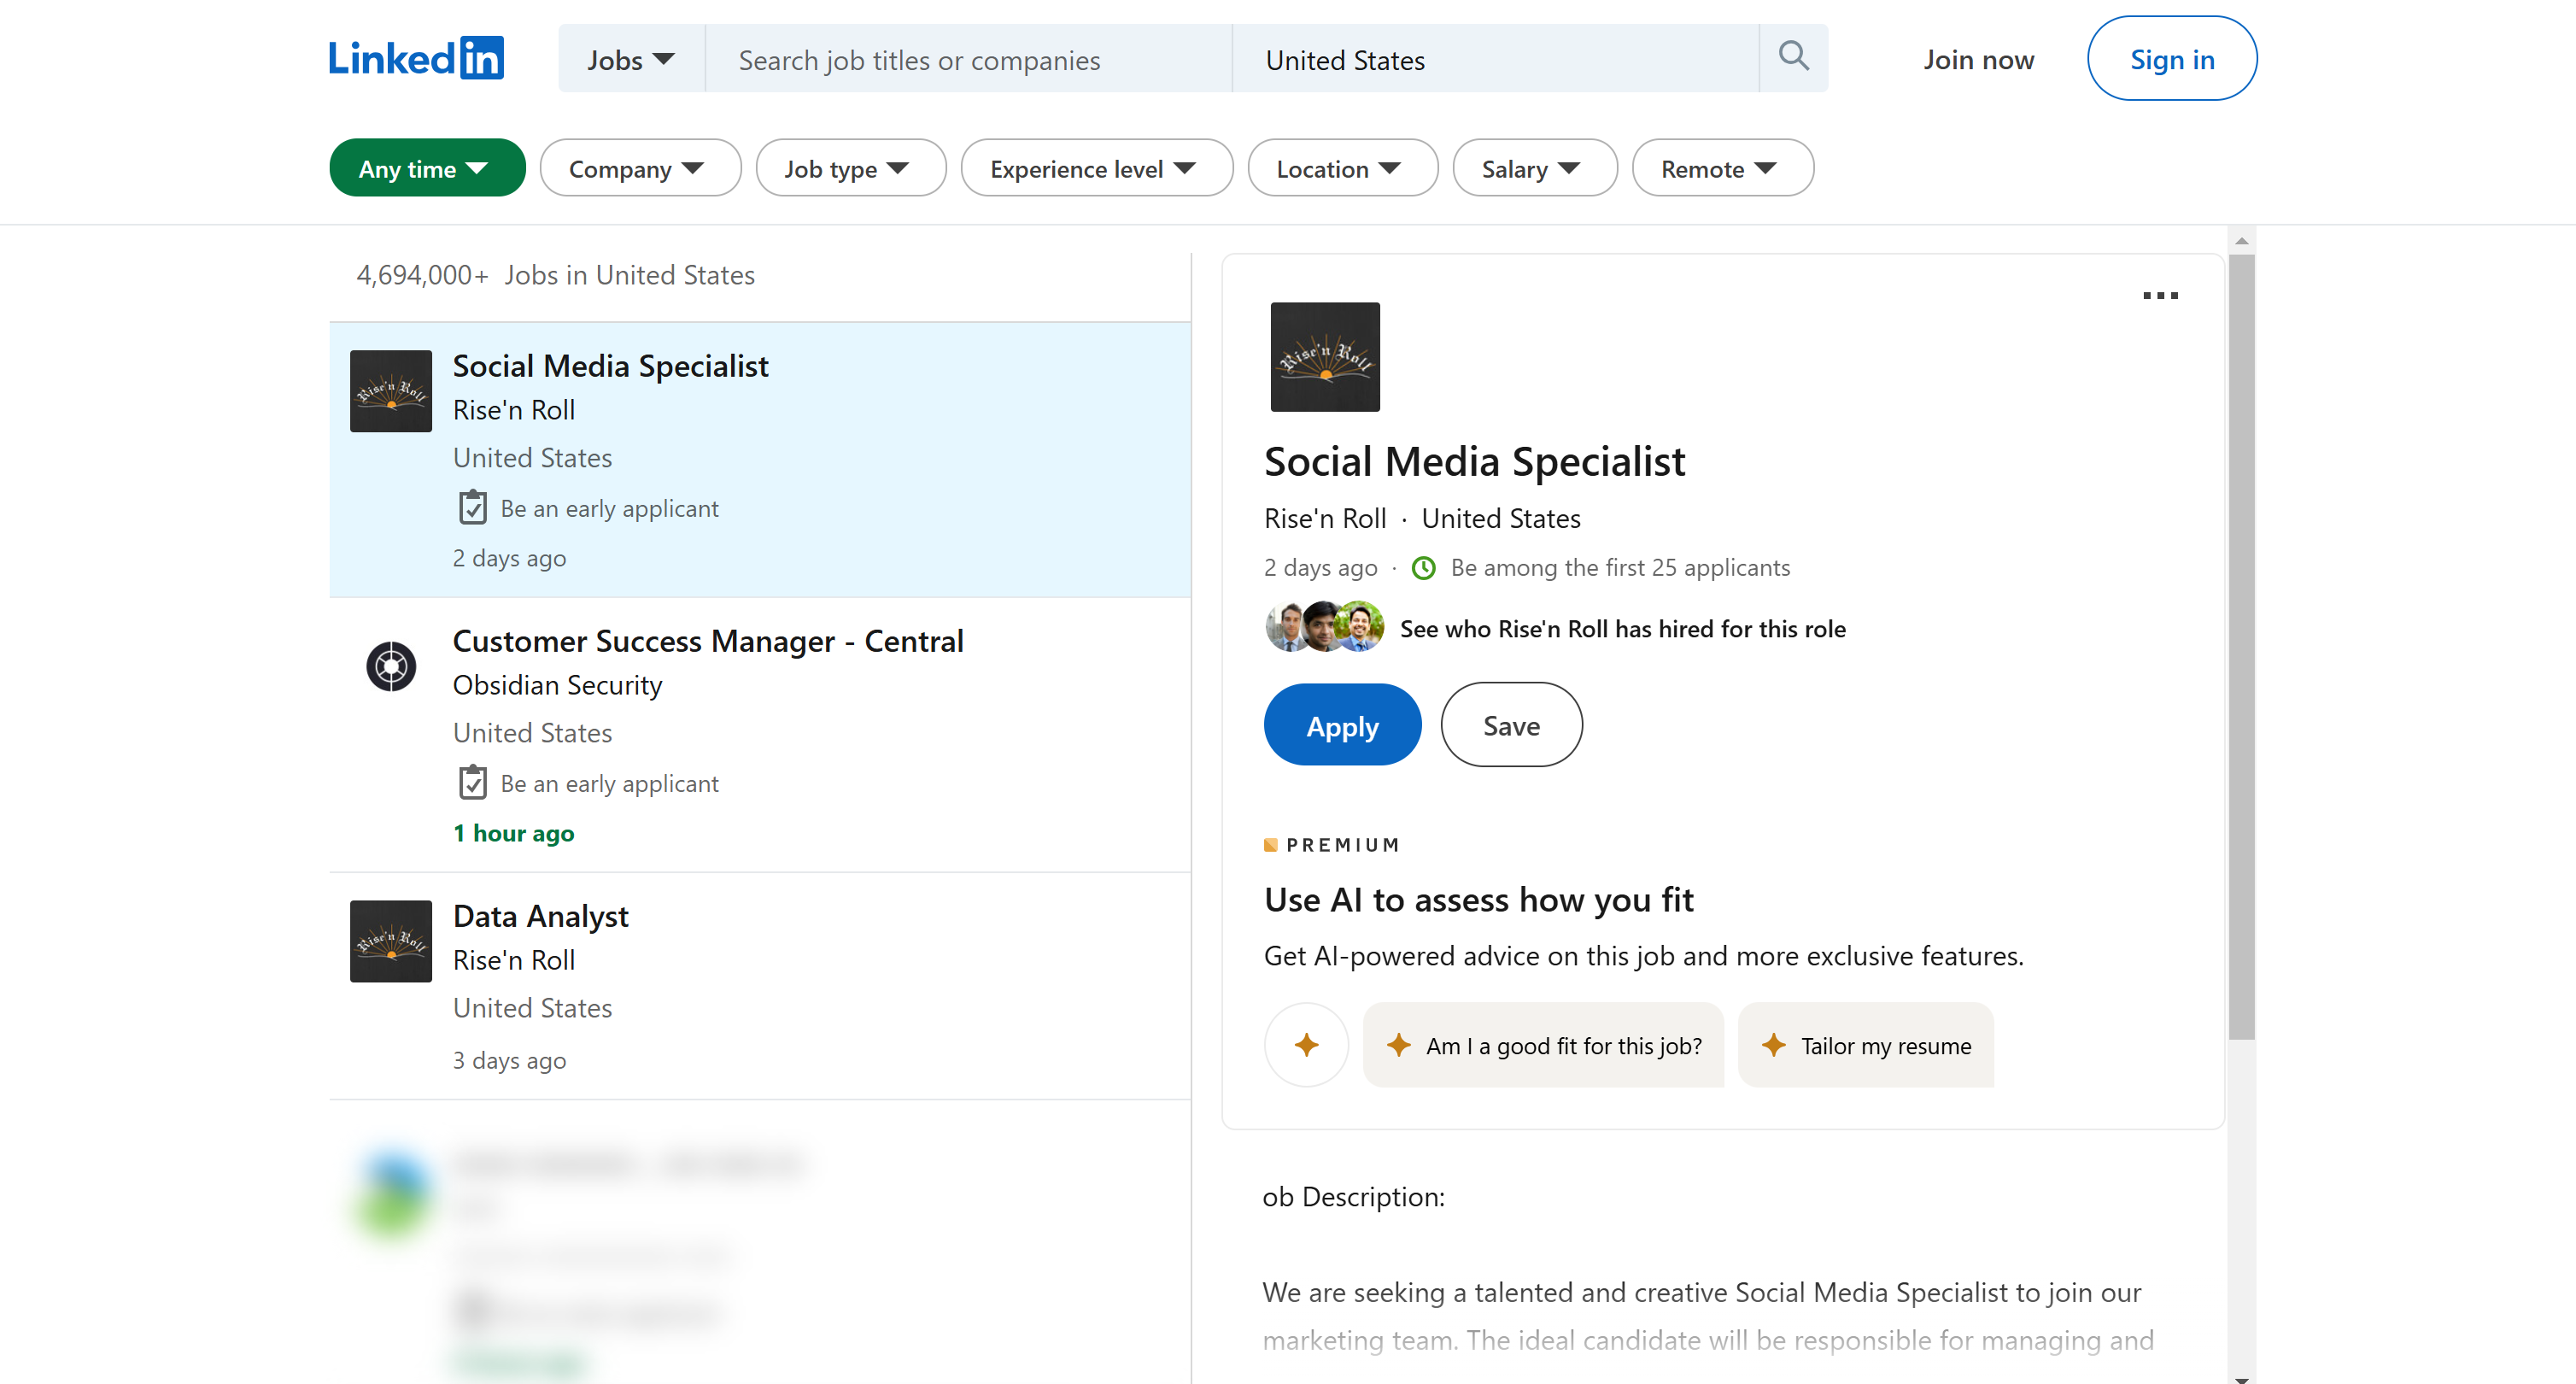The height and width of the screenshot is (1384, 2576).
Task: Click the Obsidian Security company logo
Action: pos(390,665)
